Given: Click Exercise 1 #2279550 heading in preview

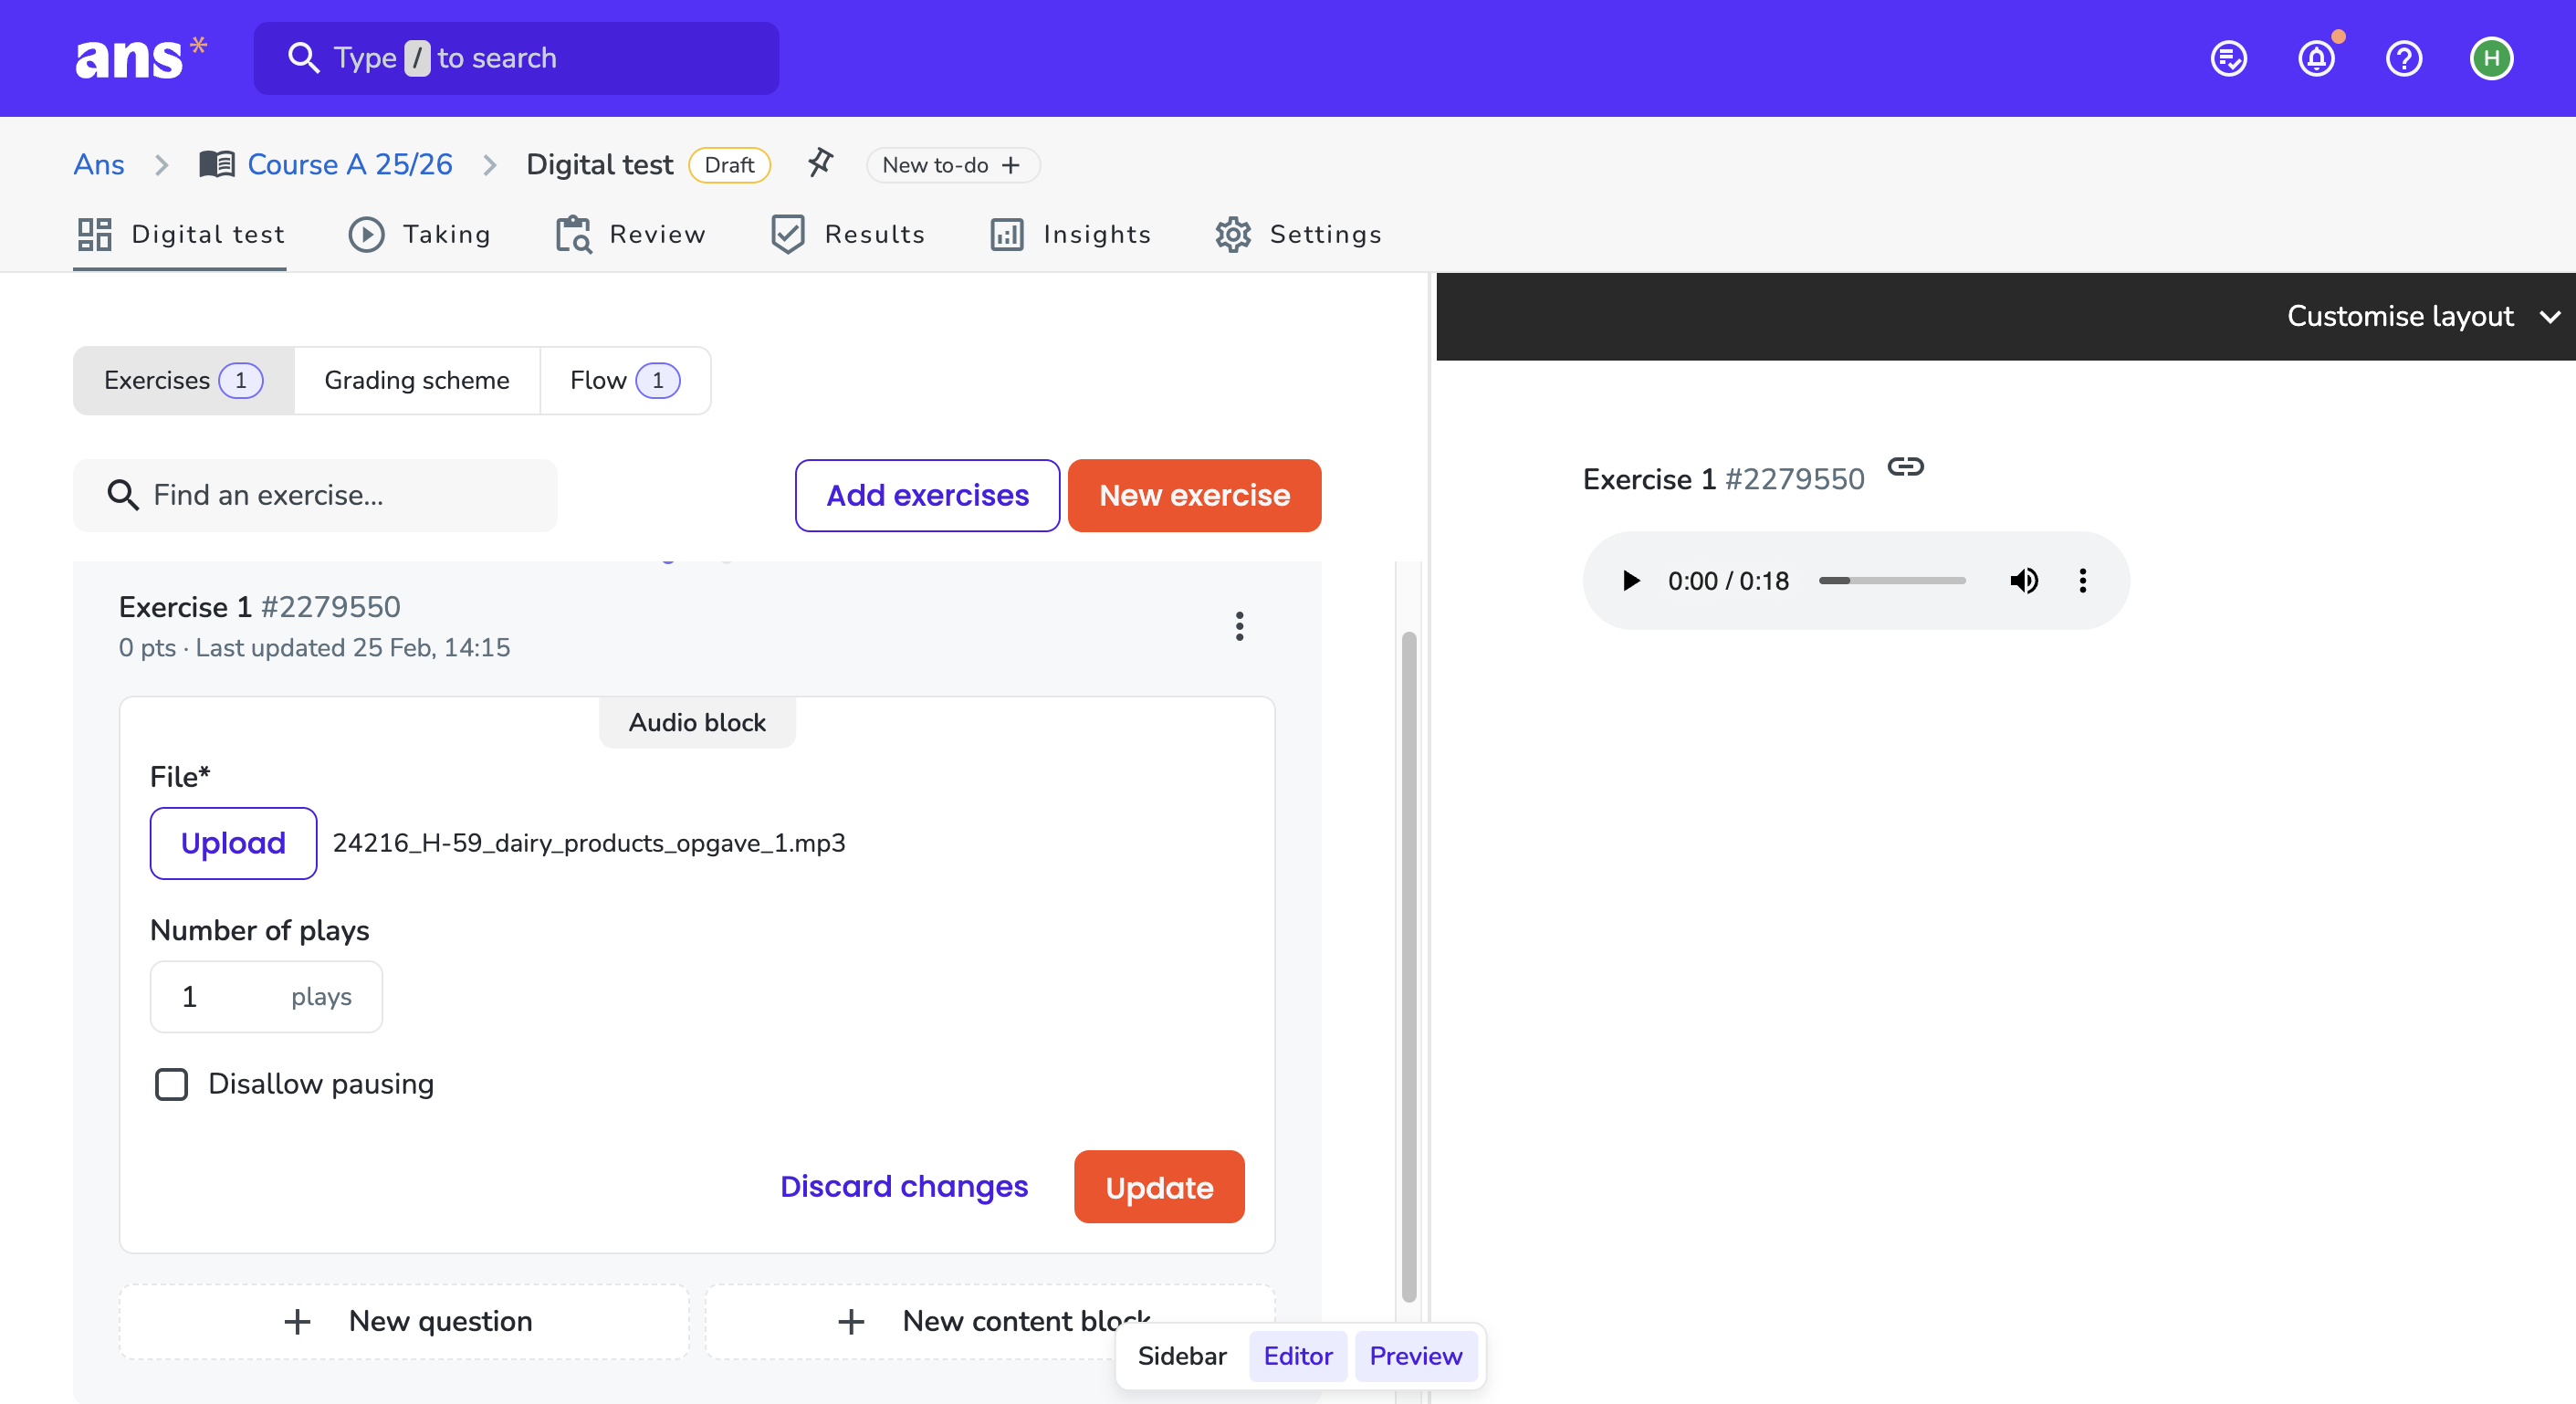Looking at the screenshot, I should pos(1723,479).
